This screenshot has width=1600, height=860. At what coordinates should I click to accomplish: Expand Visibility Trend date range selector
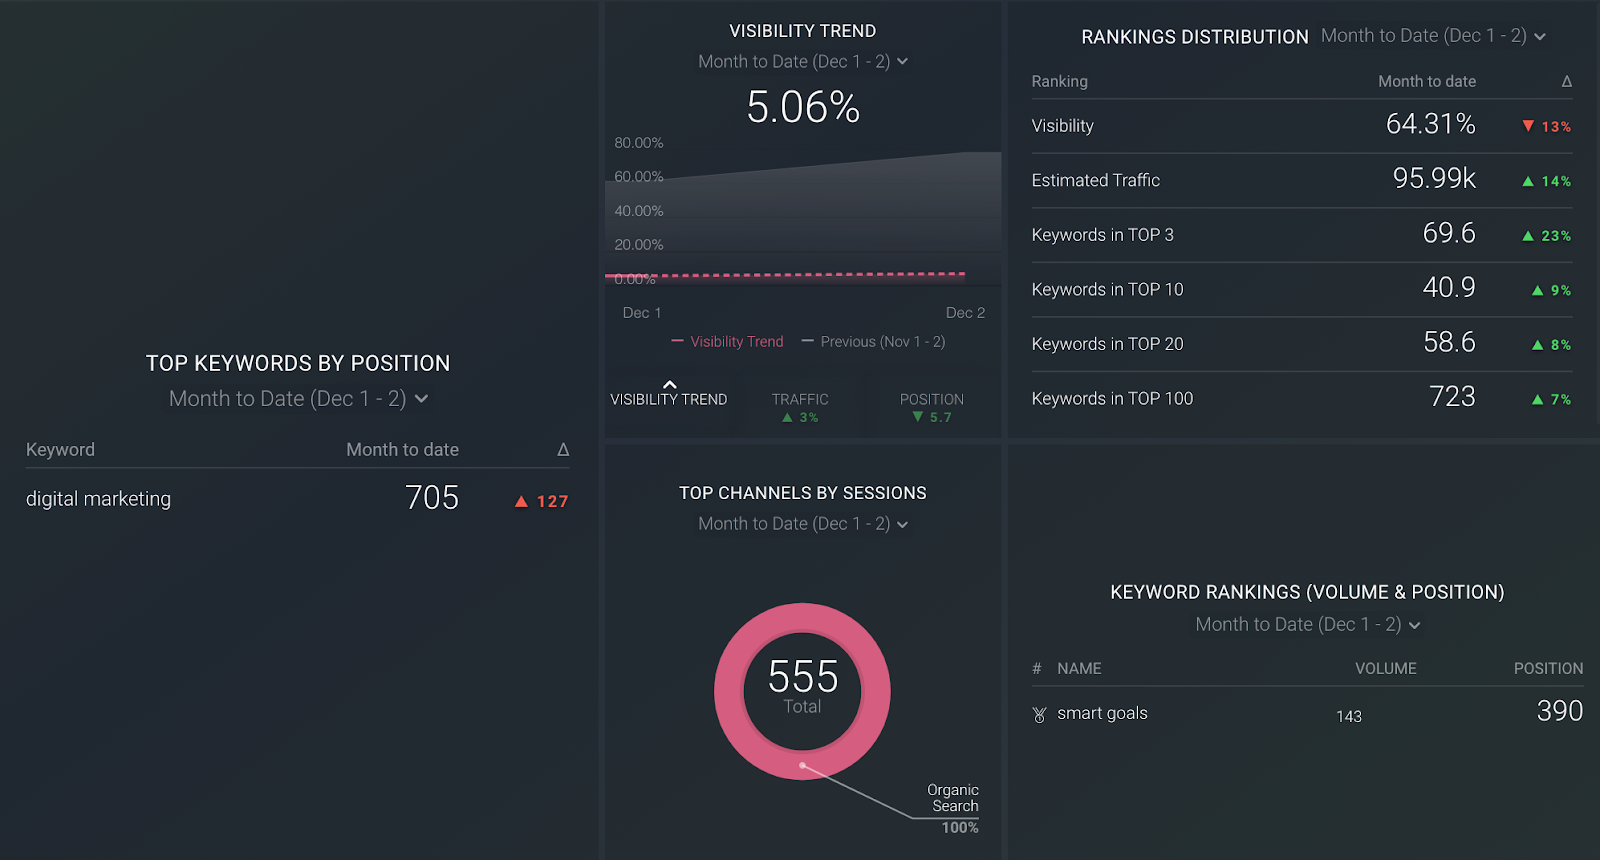click(x=803, y=62)
